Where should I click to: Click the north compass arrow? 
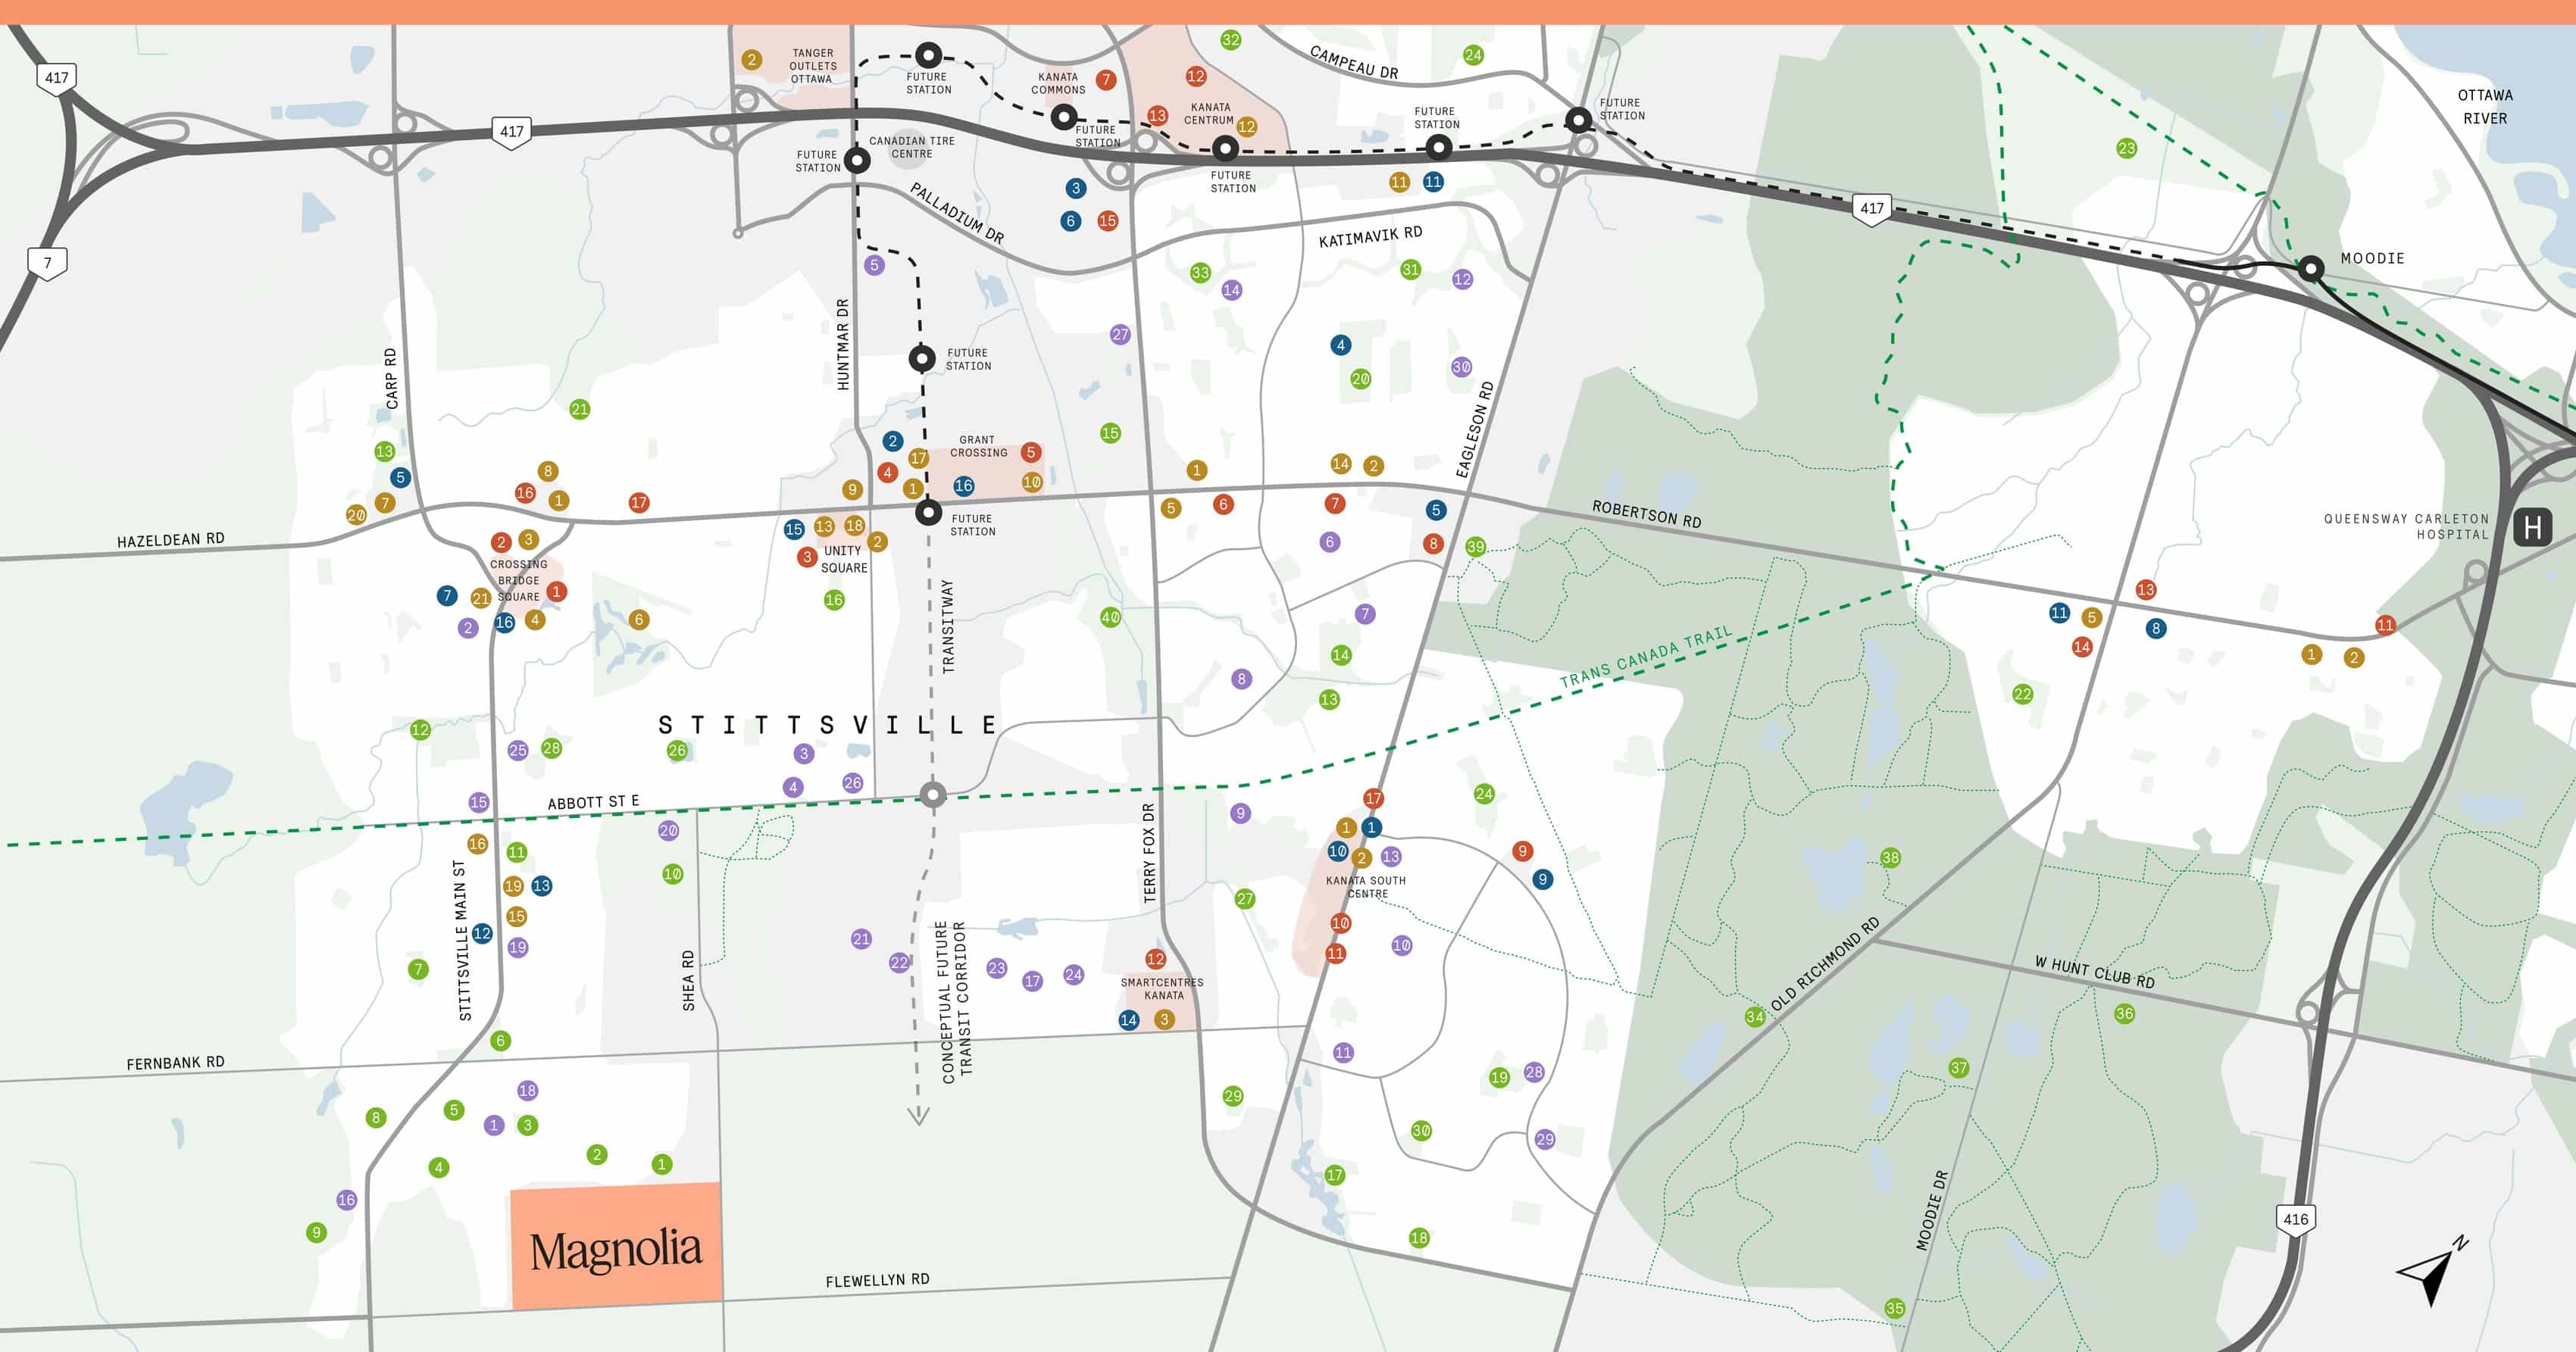coord(2433,1272)
